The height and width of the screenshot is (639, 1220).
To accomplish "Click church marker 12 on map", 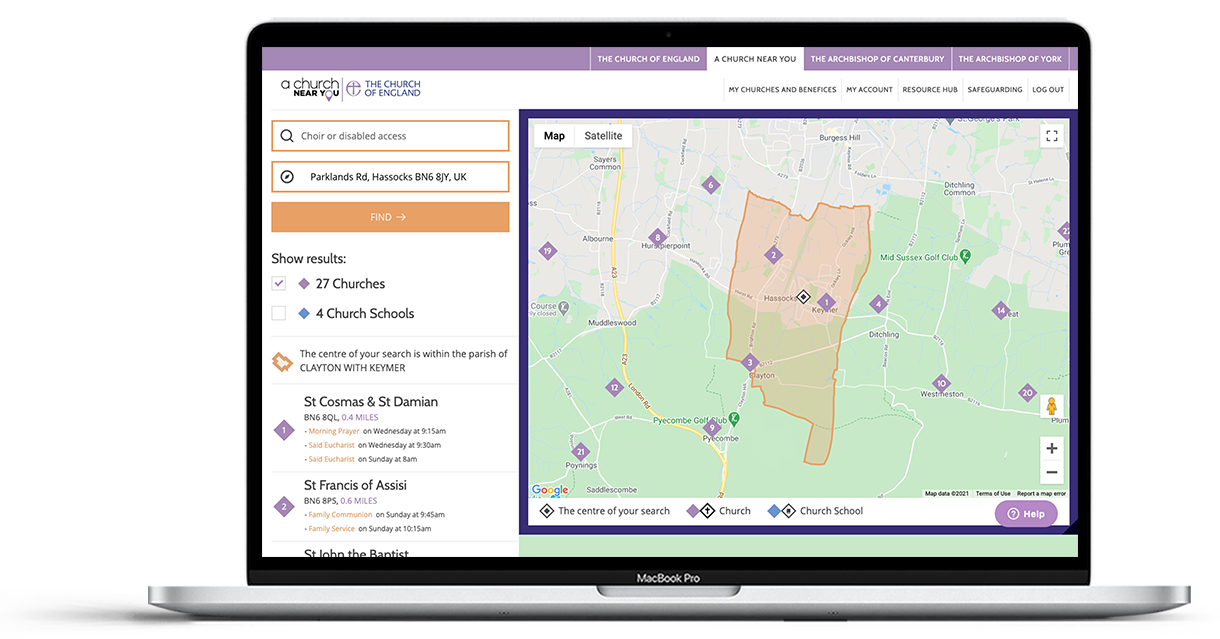I will coord(614,387).
